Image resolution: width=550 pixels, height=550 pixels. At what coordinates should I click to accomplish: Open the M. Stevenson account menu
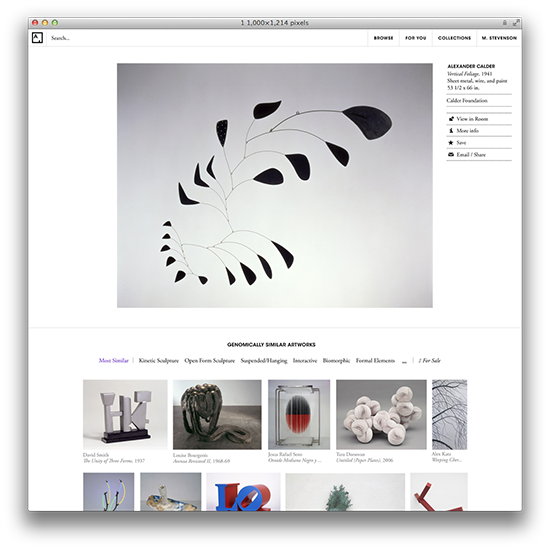click(x=499, y=38)
